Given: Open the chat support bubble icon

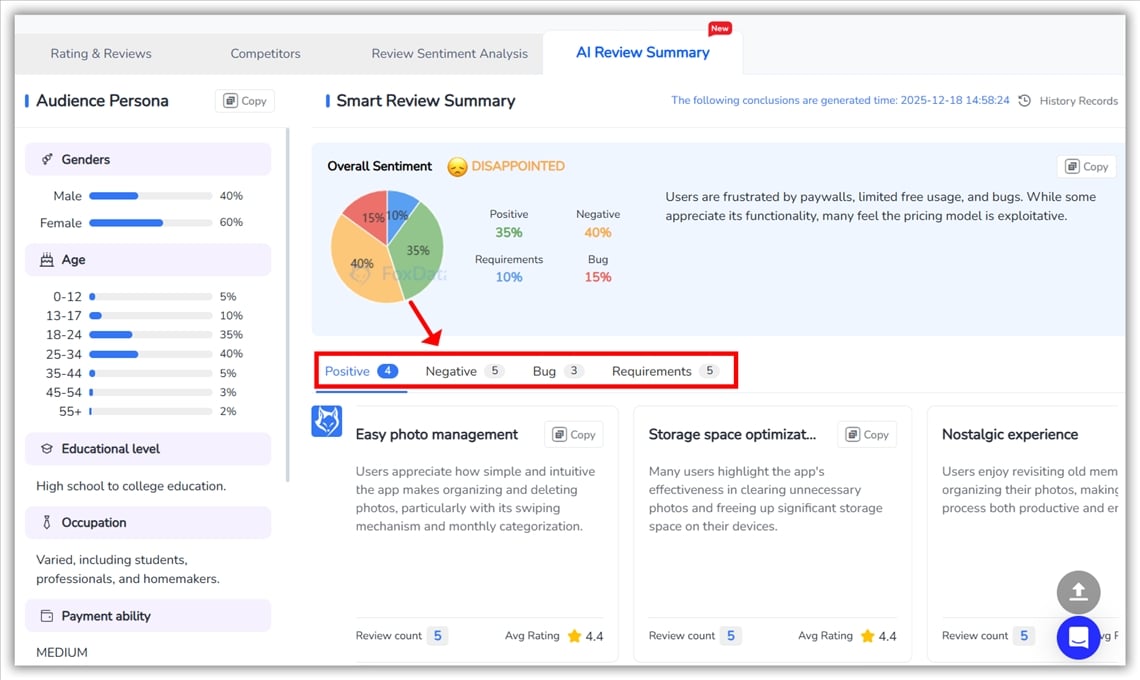Looking at the screenshot, I should [x=1078, y=637].
